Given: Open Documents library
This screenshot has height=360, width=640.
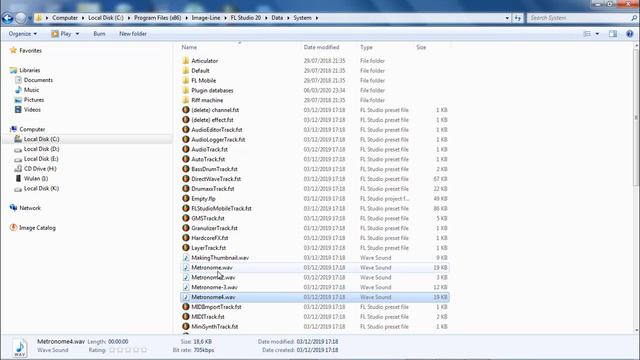Looking at the screenshot, I should (38, 80).
